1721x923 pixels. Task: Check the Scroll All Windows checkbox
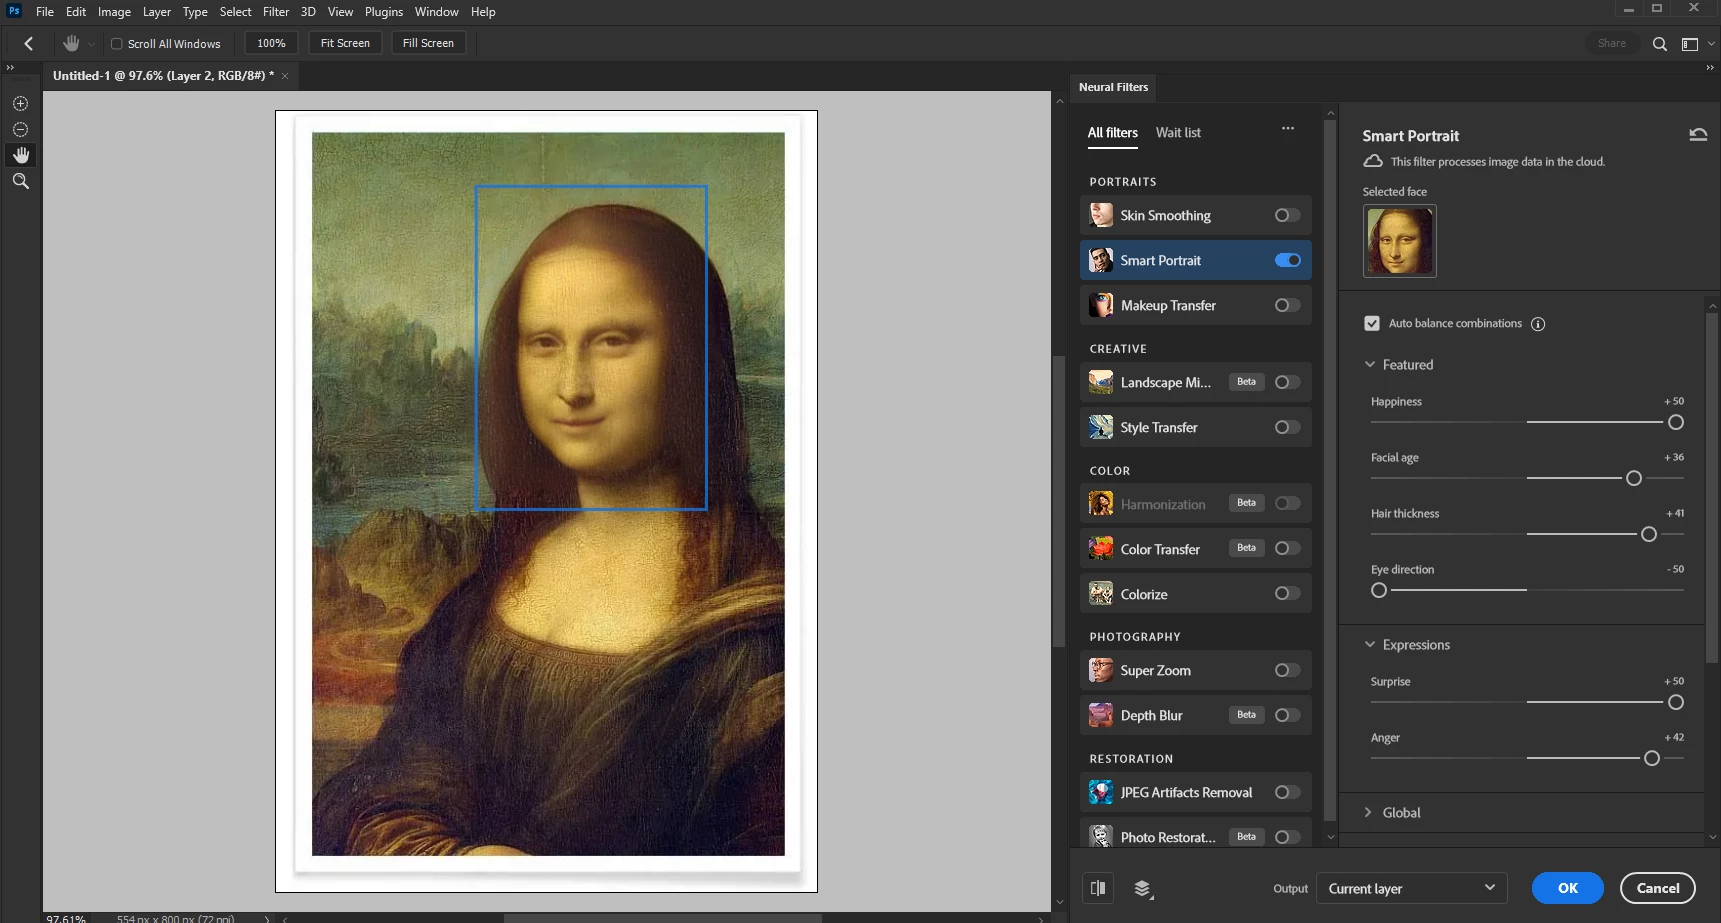click(116, 44)
